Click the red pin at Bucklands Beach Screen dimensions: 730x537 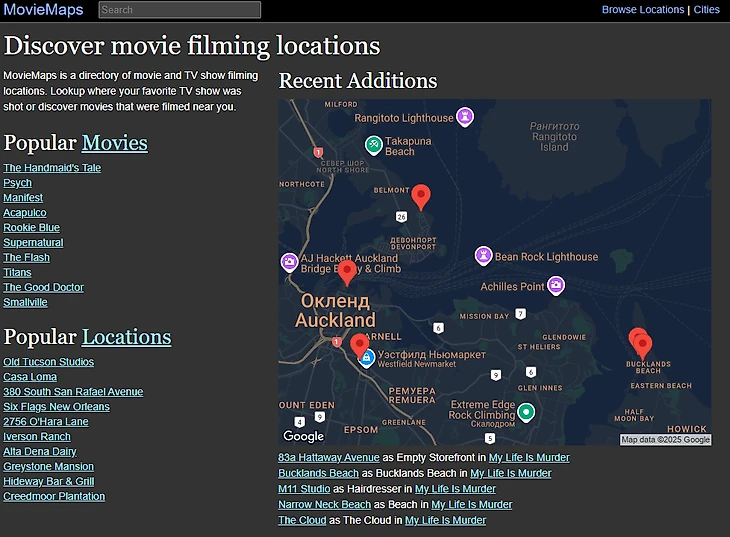642,345
